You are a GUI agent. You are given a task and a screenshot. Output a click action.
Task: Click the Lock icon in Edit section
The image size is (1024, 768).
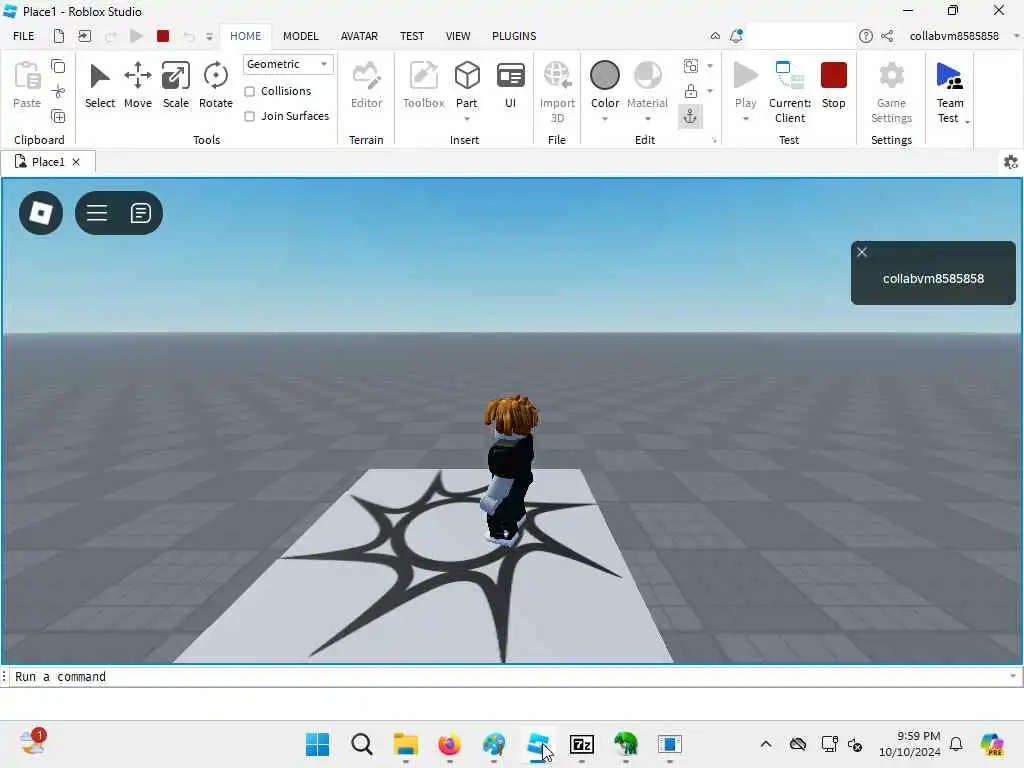click(690, 91)
